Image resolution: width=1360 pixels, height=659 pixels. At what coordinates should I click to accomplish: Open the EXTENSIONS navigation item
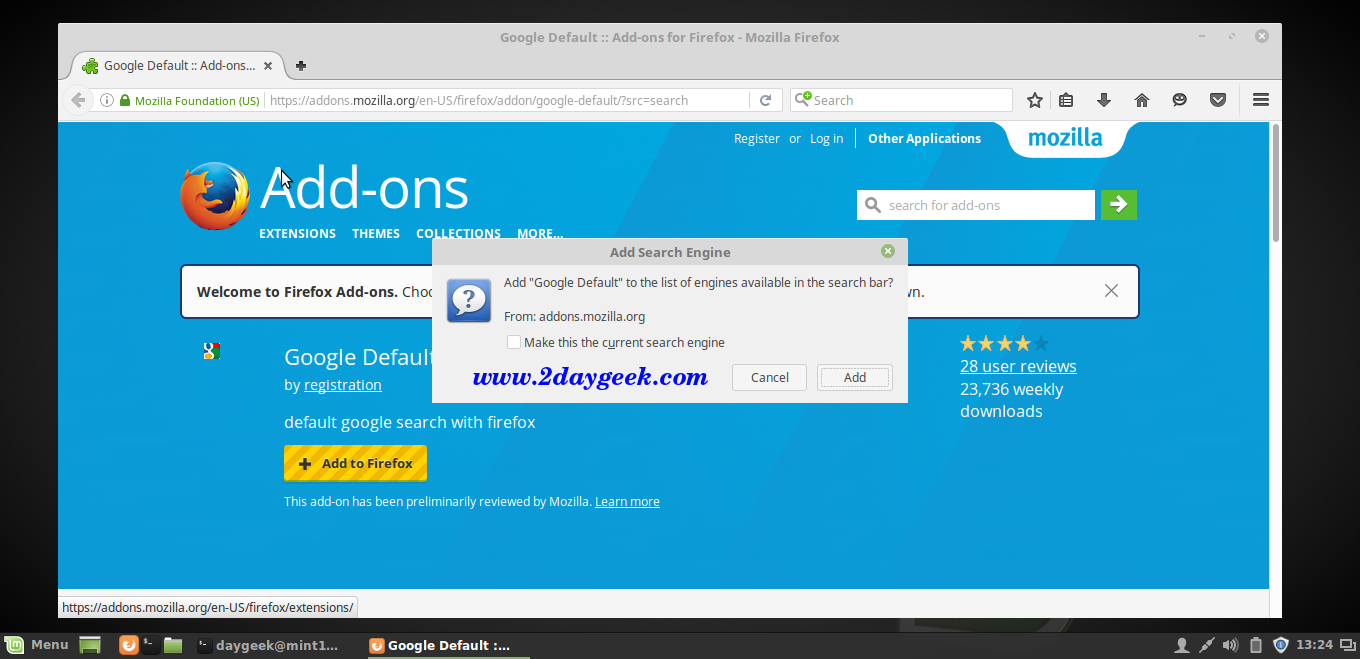[297, 233]
